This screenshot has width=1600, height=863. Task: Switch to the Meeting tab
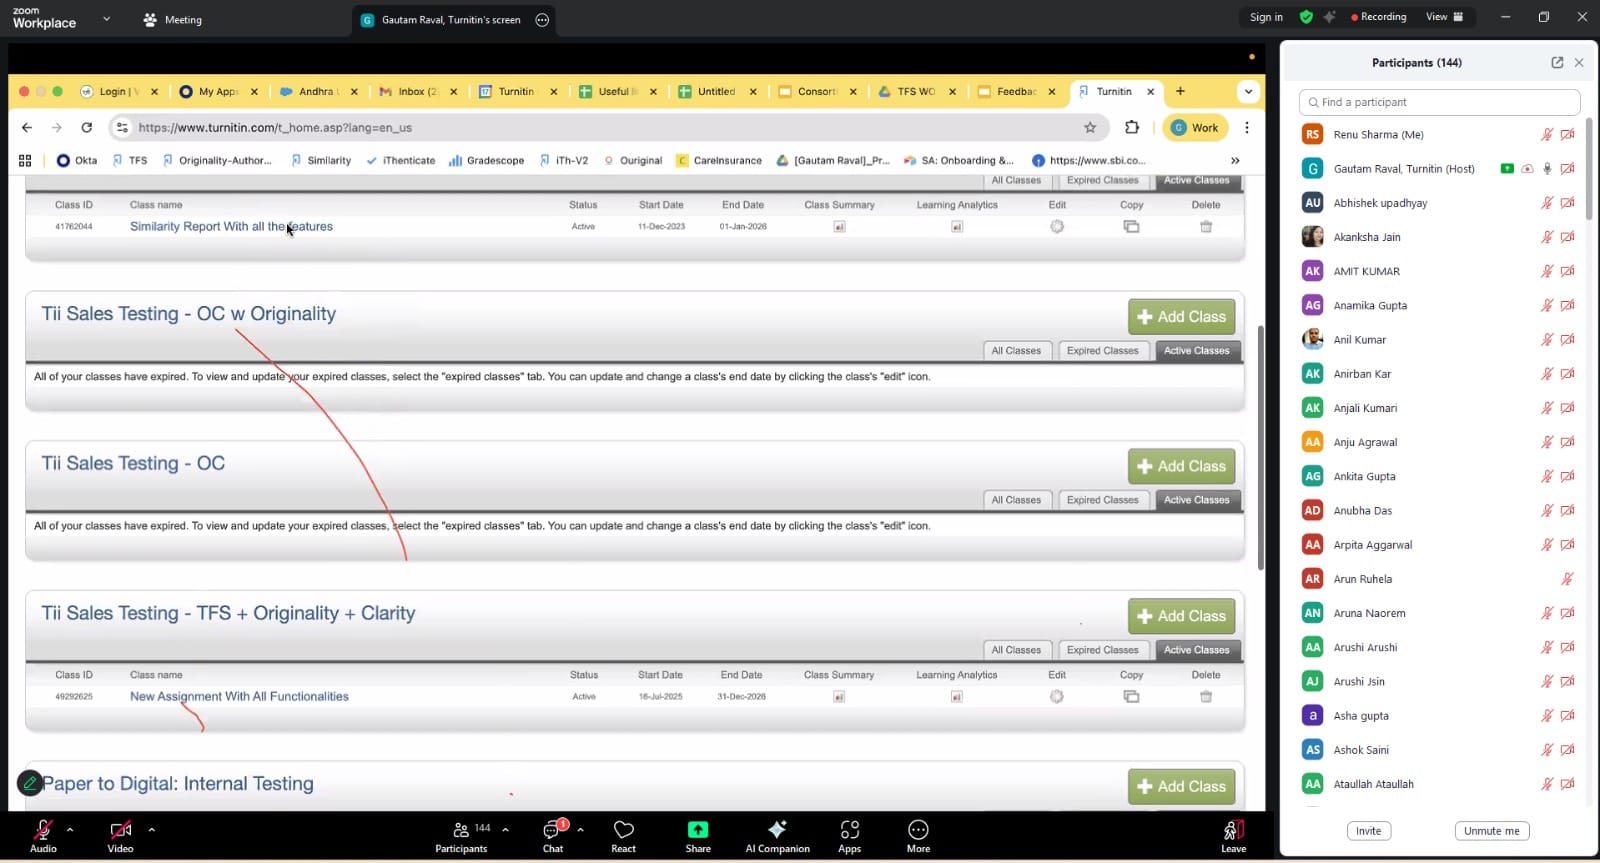pyautogui.click(x=173, y=20)
